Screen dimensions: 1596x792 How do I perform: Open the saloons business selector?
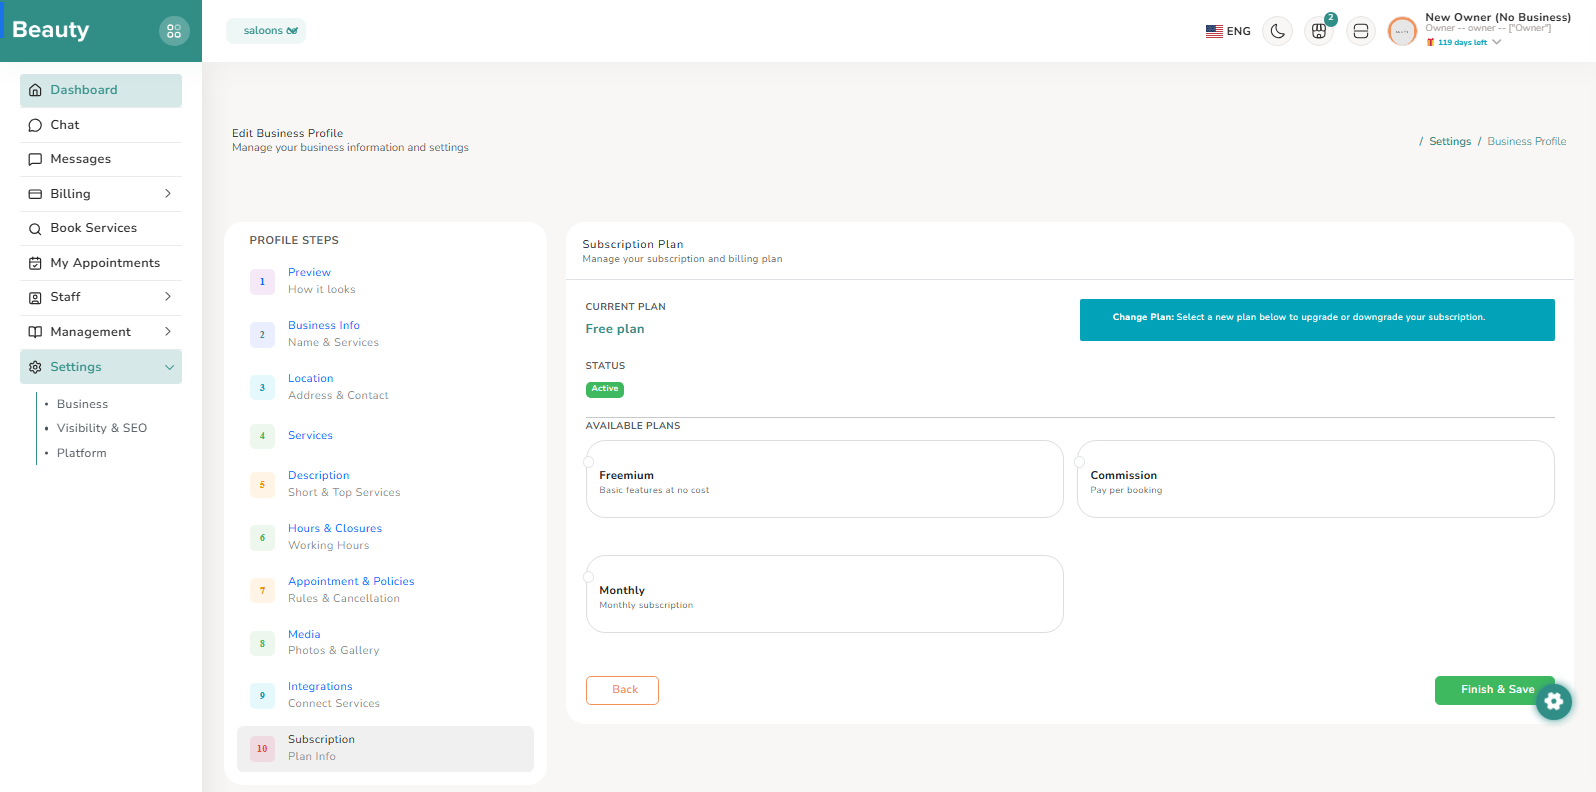click(x=266, y=31)
